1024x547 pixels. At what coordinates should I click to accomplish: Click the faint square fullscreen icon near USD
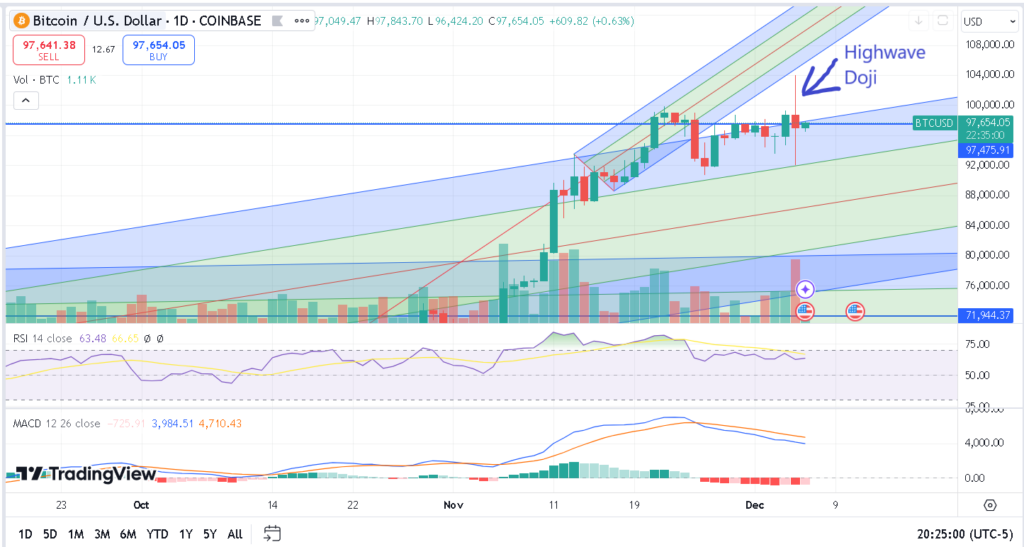[942, 21]
